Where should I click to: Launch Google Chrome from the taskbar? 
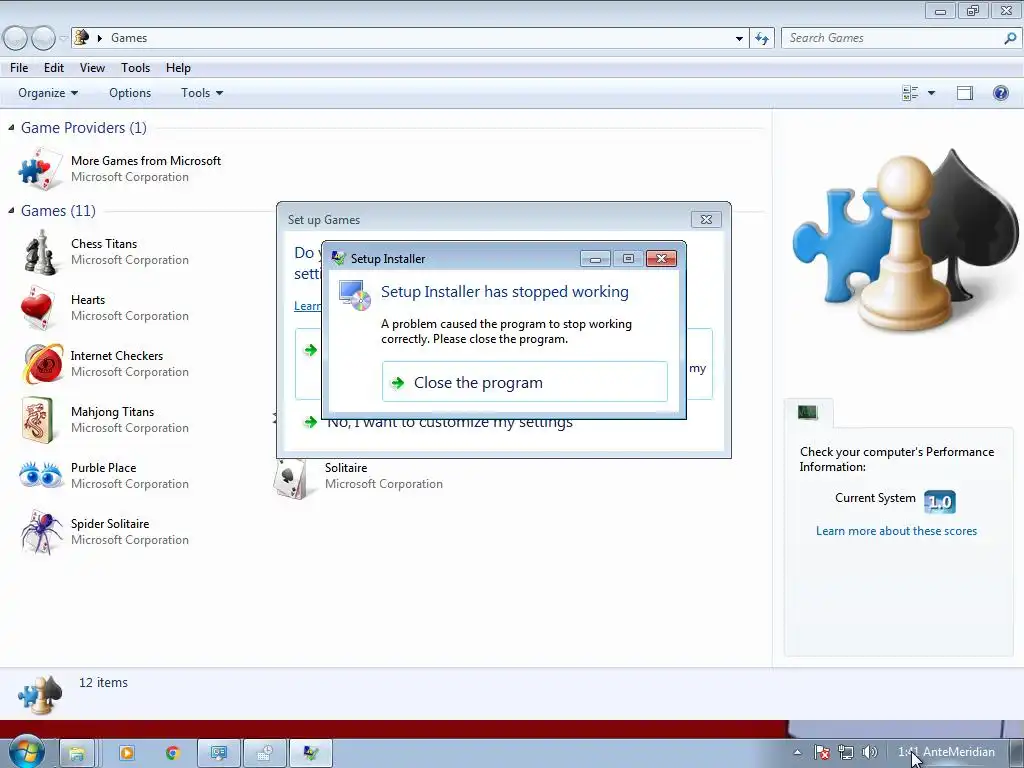click(172, 754)
